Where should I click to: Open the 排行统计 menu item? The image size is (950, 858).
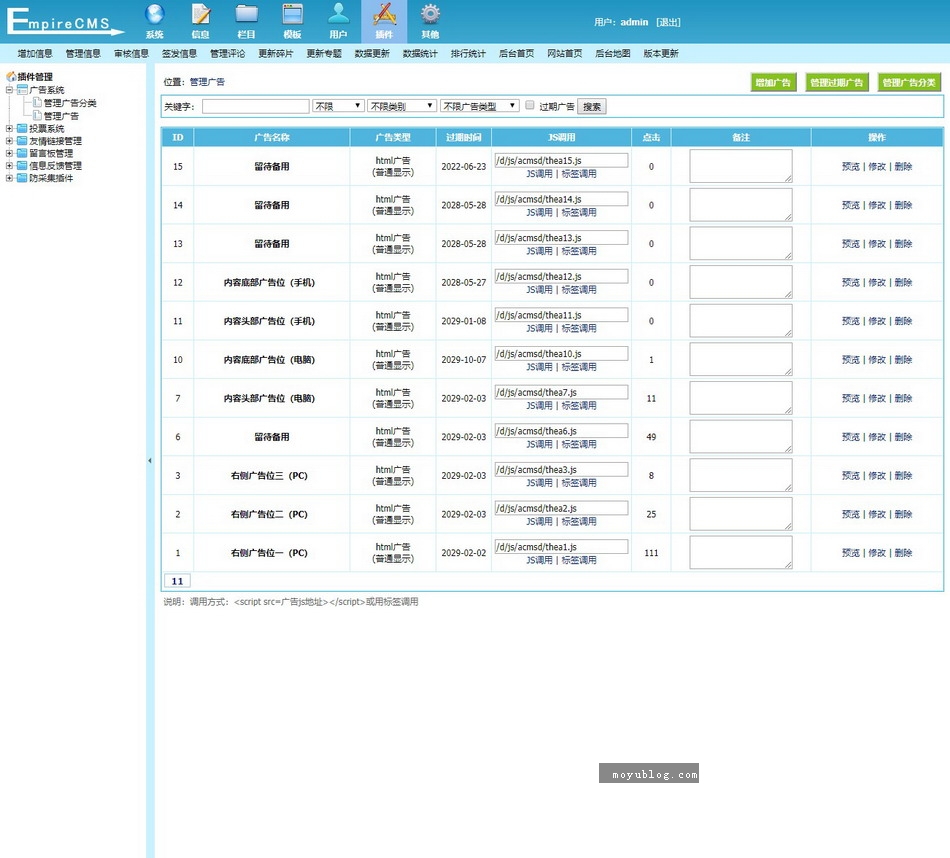pos(468,53)
